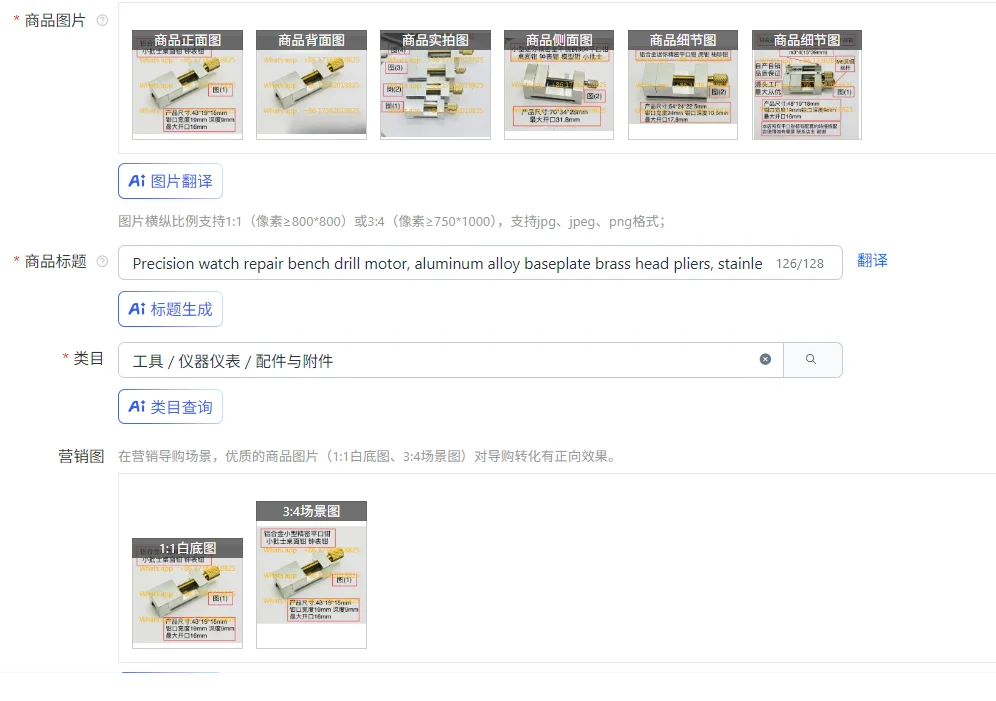Click the 126/128 character counter text
Screen dimensions: 996x701
tap(800, 264)
